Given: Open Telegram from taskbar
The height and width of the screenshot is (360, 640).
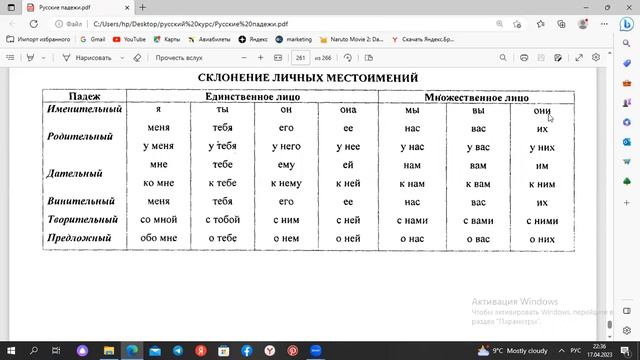Looking at the screenshot, I should click(x=178, y=351).
